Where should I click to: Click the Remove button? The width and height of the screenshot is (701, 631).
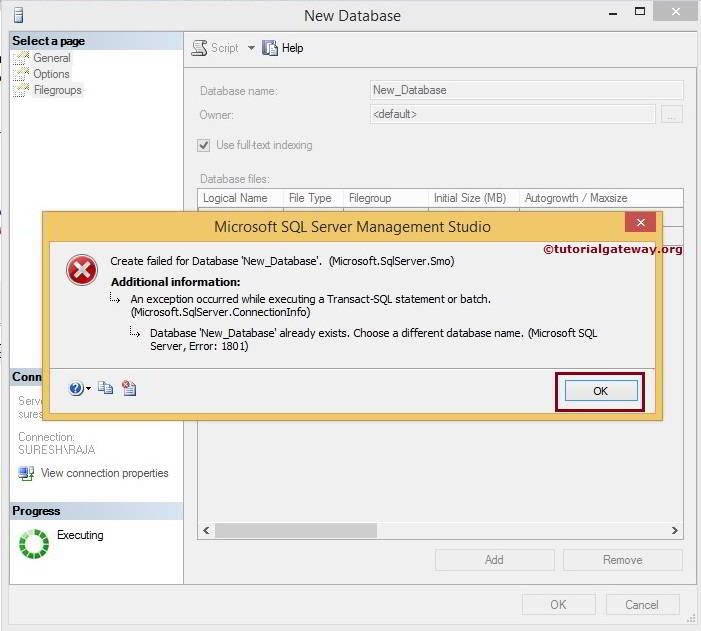coord(623,560)
